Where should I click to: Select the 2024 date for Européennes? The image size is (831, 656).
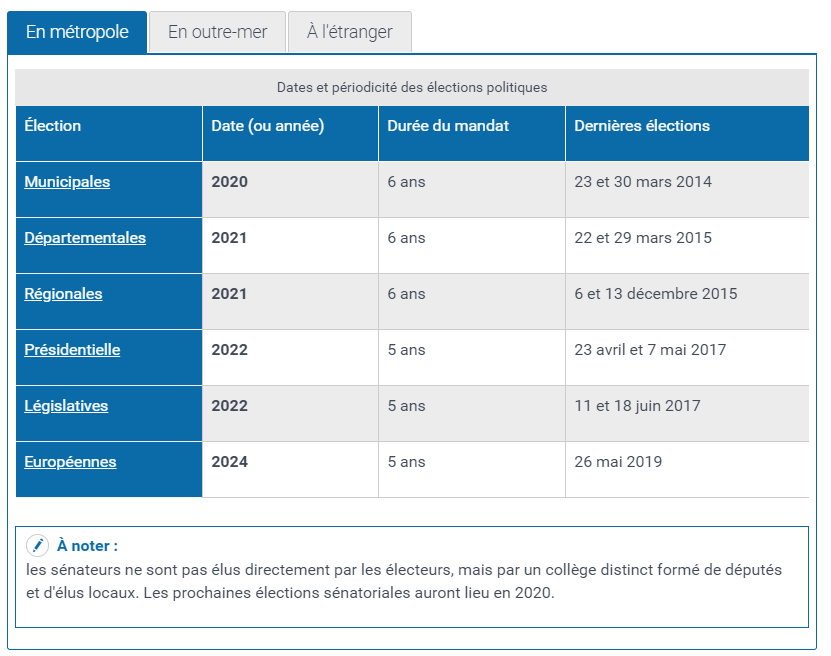(x=290, y=470)
